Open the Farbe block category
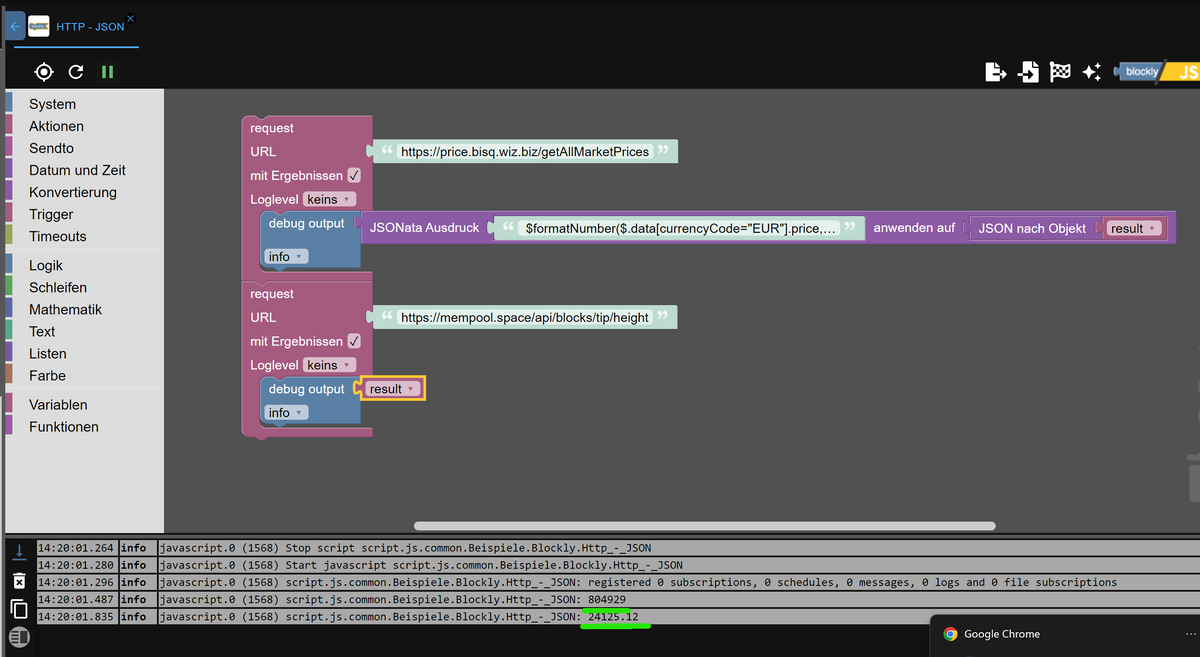1200x657 pixels. pos(47,375)
